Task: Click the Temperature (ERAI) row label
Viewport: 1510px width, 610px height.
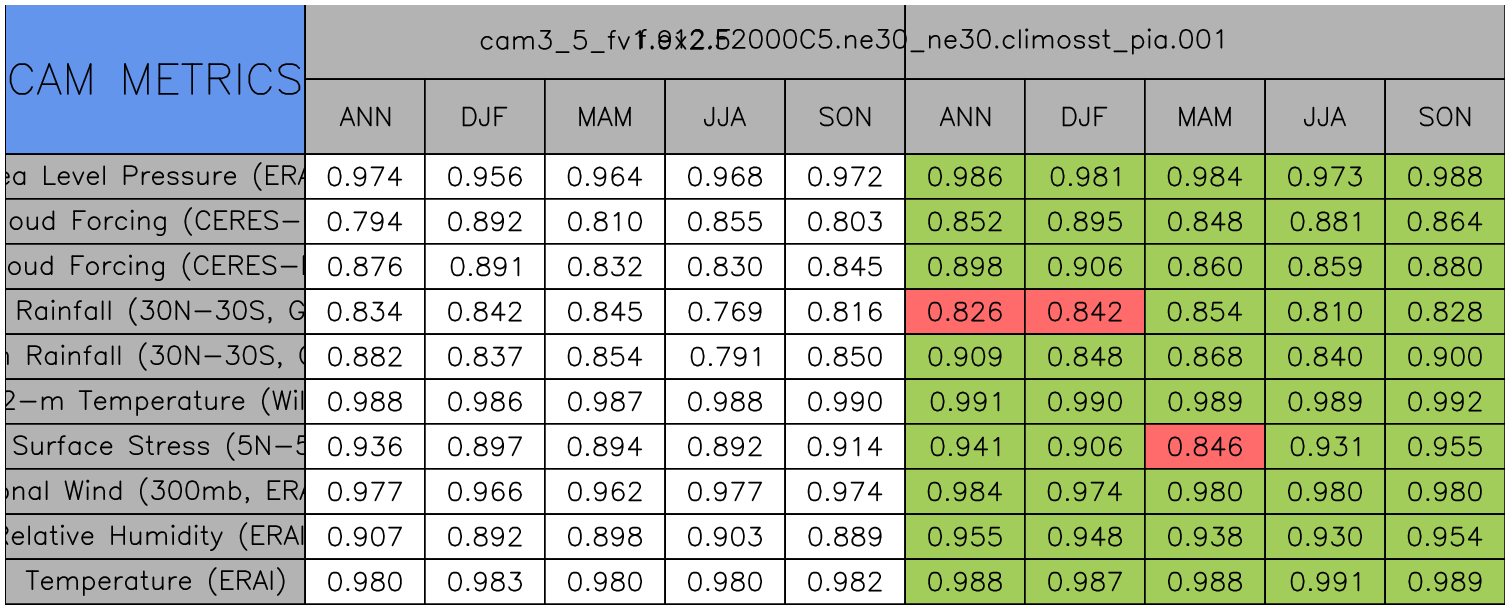Action: click(x=155, y=581)
